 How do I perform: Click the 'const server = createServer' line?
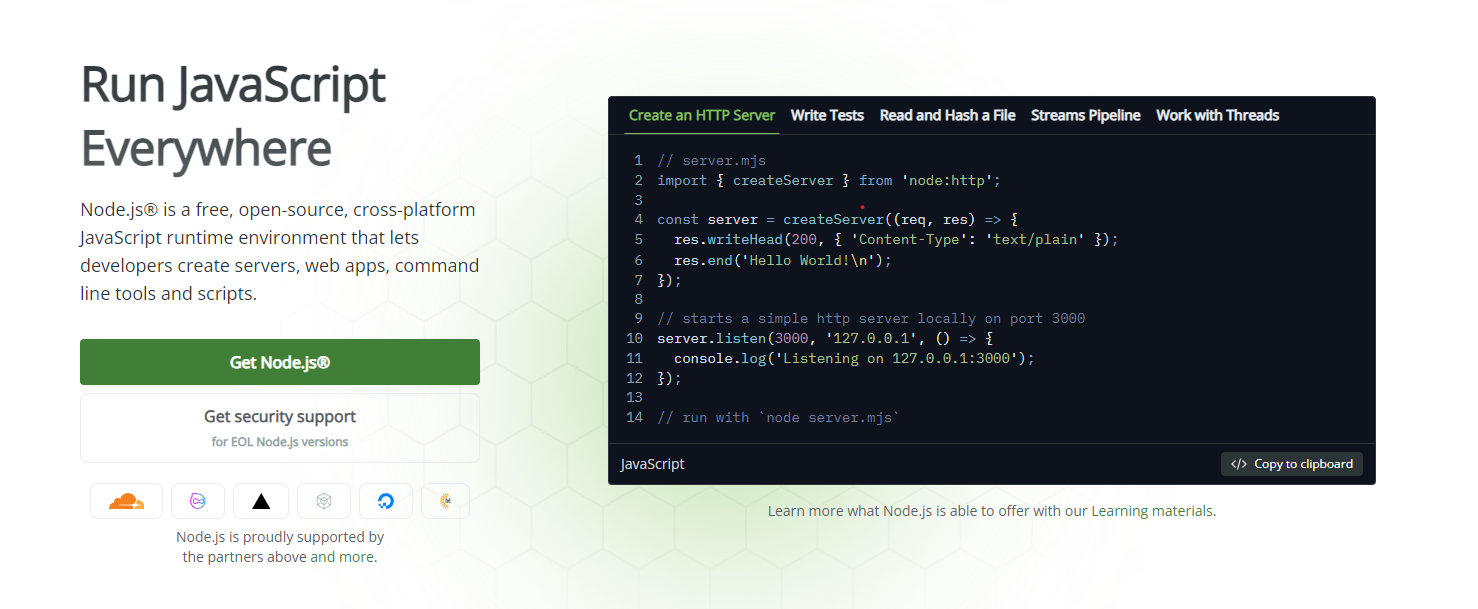pos(837,219)
